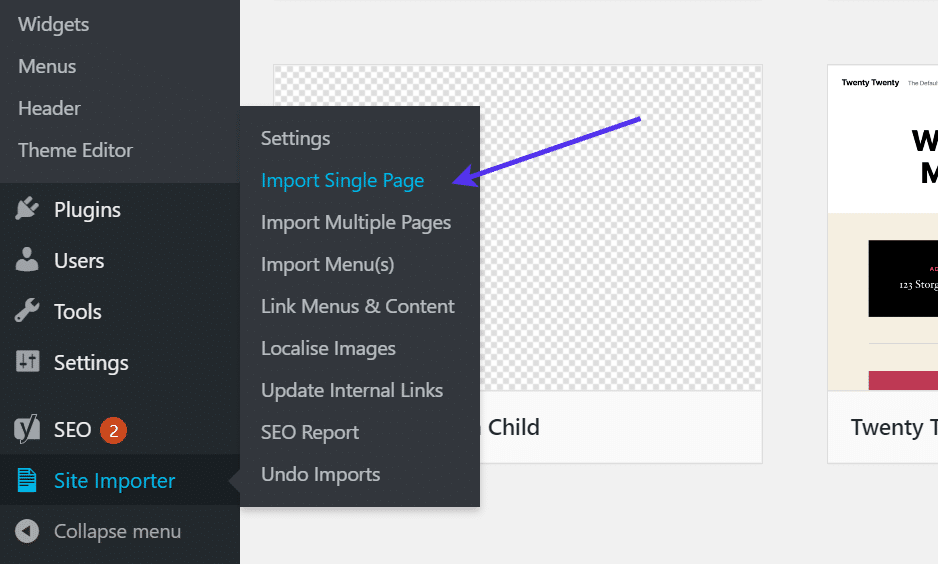Click the Collapse menu arrow icon
This screenshot has height=564, width=938.
click(27, 531)
